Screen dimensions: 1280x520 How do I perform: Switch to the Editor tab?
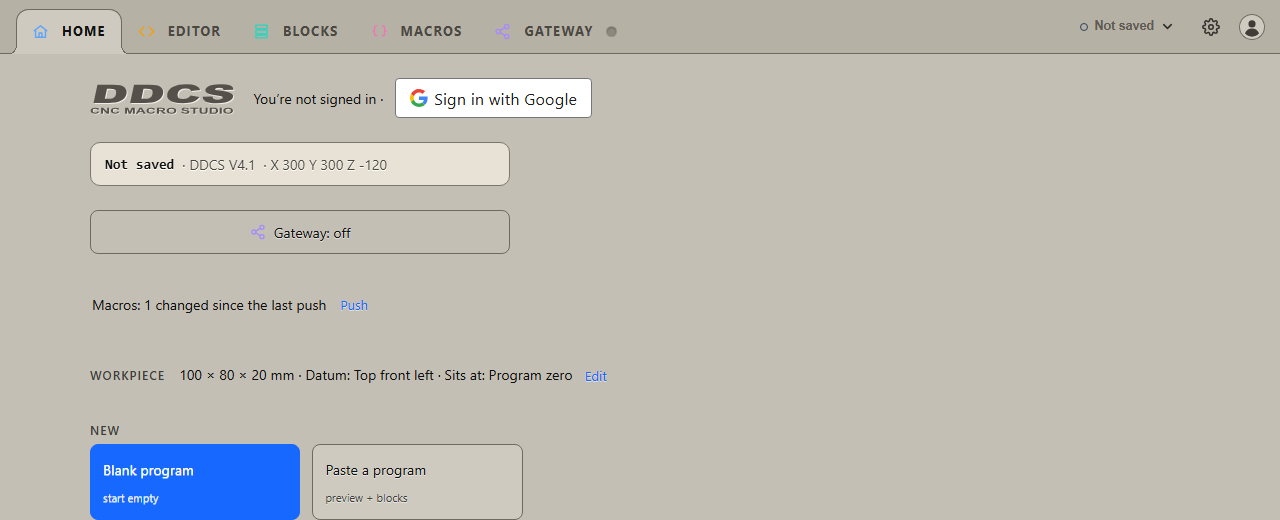click(179, 31)
